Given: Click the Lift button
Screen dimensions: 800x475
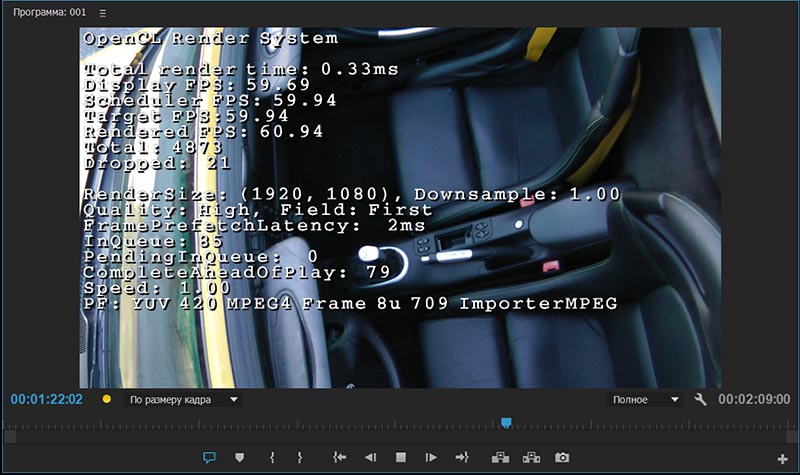Looking at the screenshot, I should point(500,458).
